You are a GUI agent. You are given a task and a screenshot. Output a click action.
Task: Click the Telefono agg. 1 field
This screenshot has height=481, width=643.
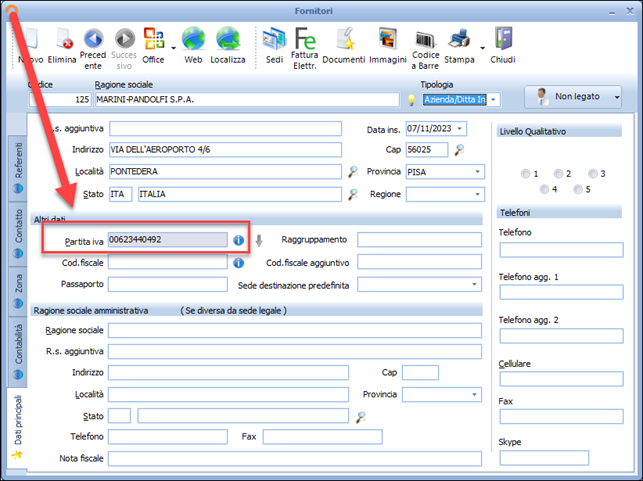pyautogui.click(x=561, y=292)
